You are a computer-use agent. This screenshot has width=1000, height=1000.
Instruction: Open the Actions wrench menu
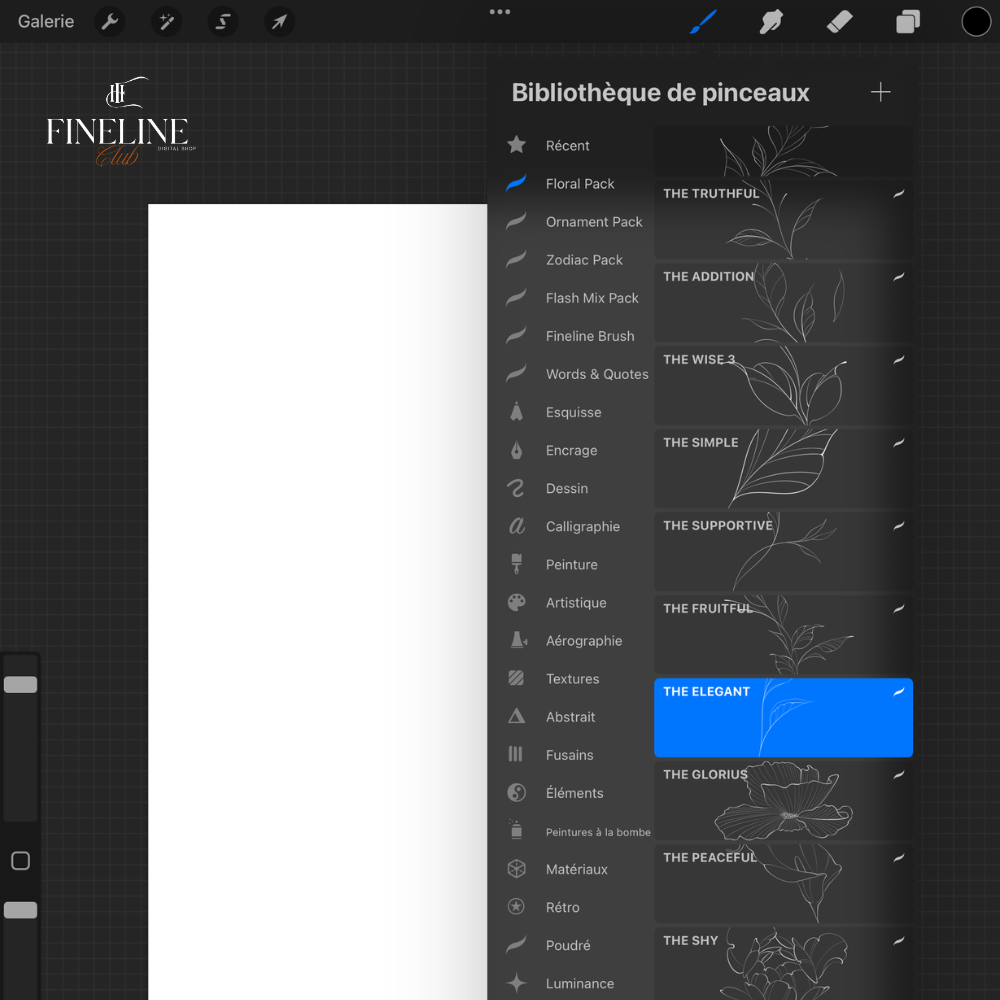tap(110, 21)
